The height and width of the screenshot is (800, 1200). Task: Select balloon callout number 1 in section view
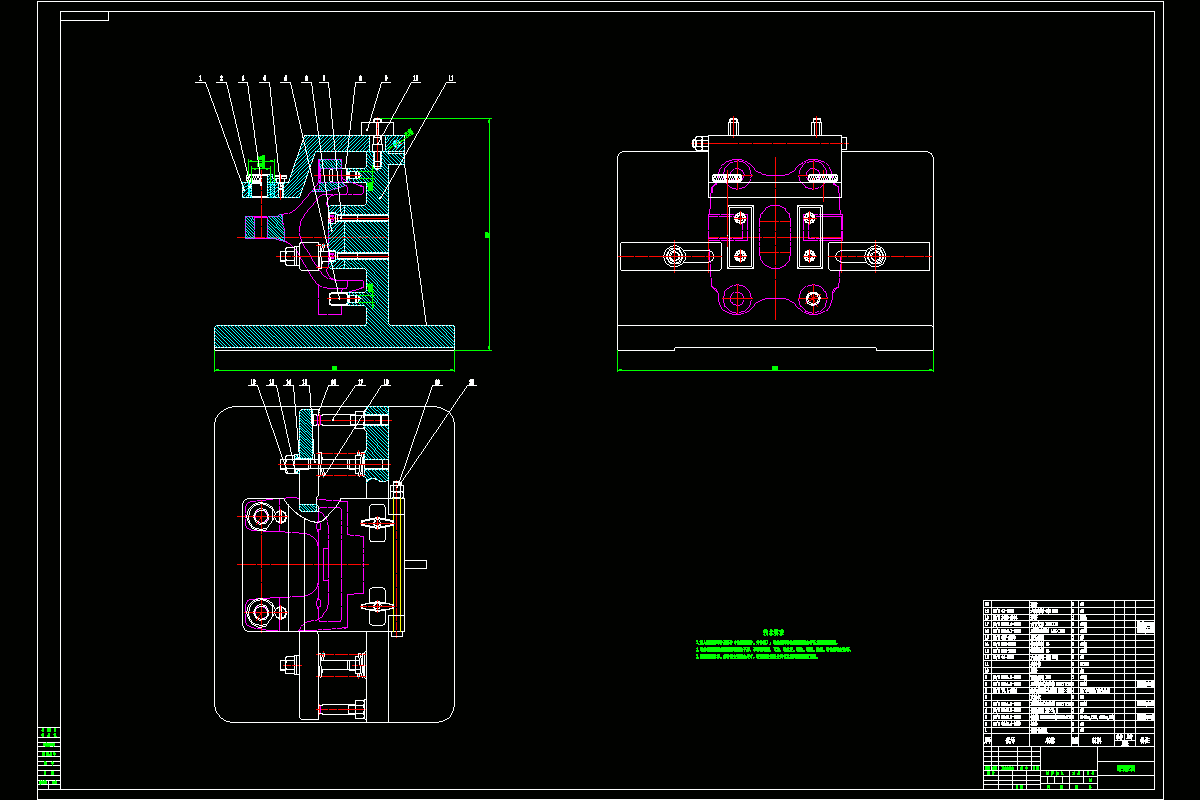(199, 77)
